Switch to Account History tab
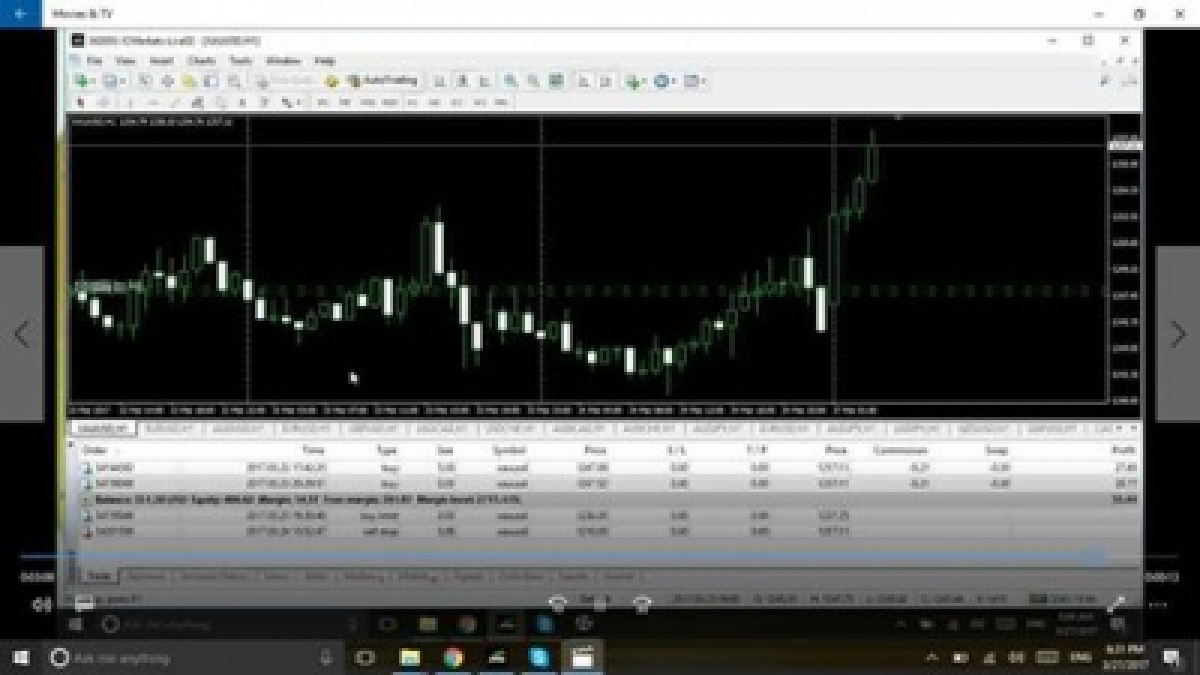The image size is (1200, 675). tap(215, 577)
